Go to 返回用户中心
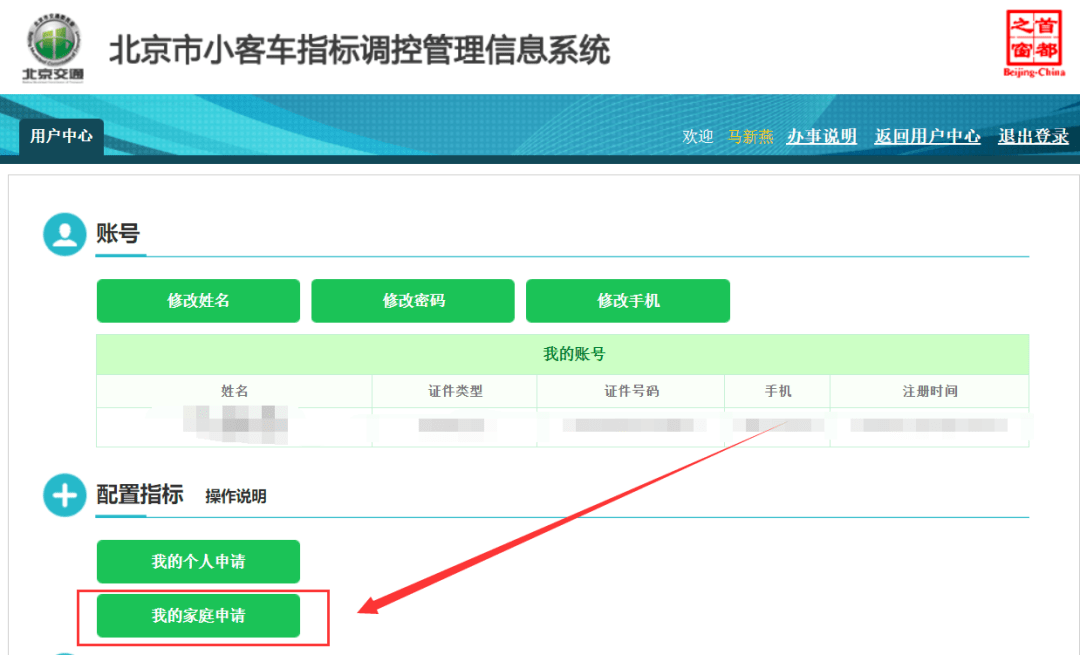The height and width of the screenshot is (655, 1080). point(927,137)
